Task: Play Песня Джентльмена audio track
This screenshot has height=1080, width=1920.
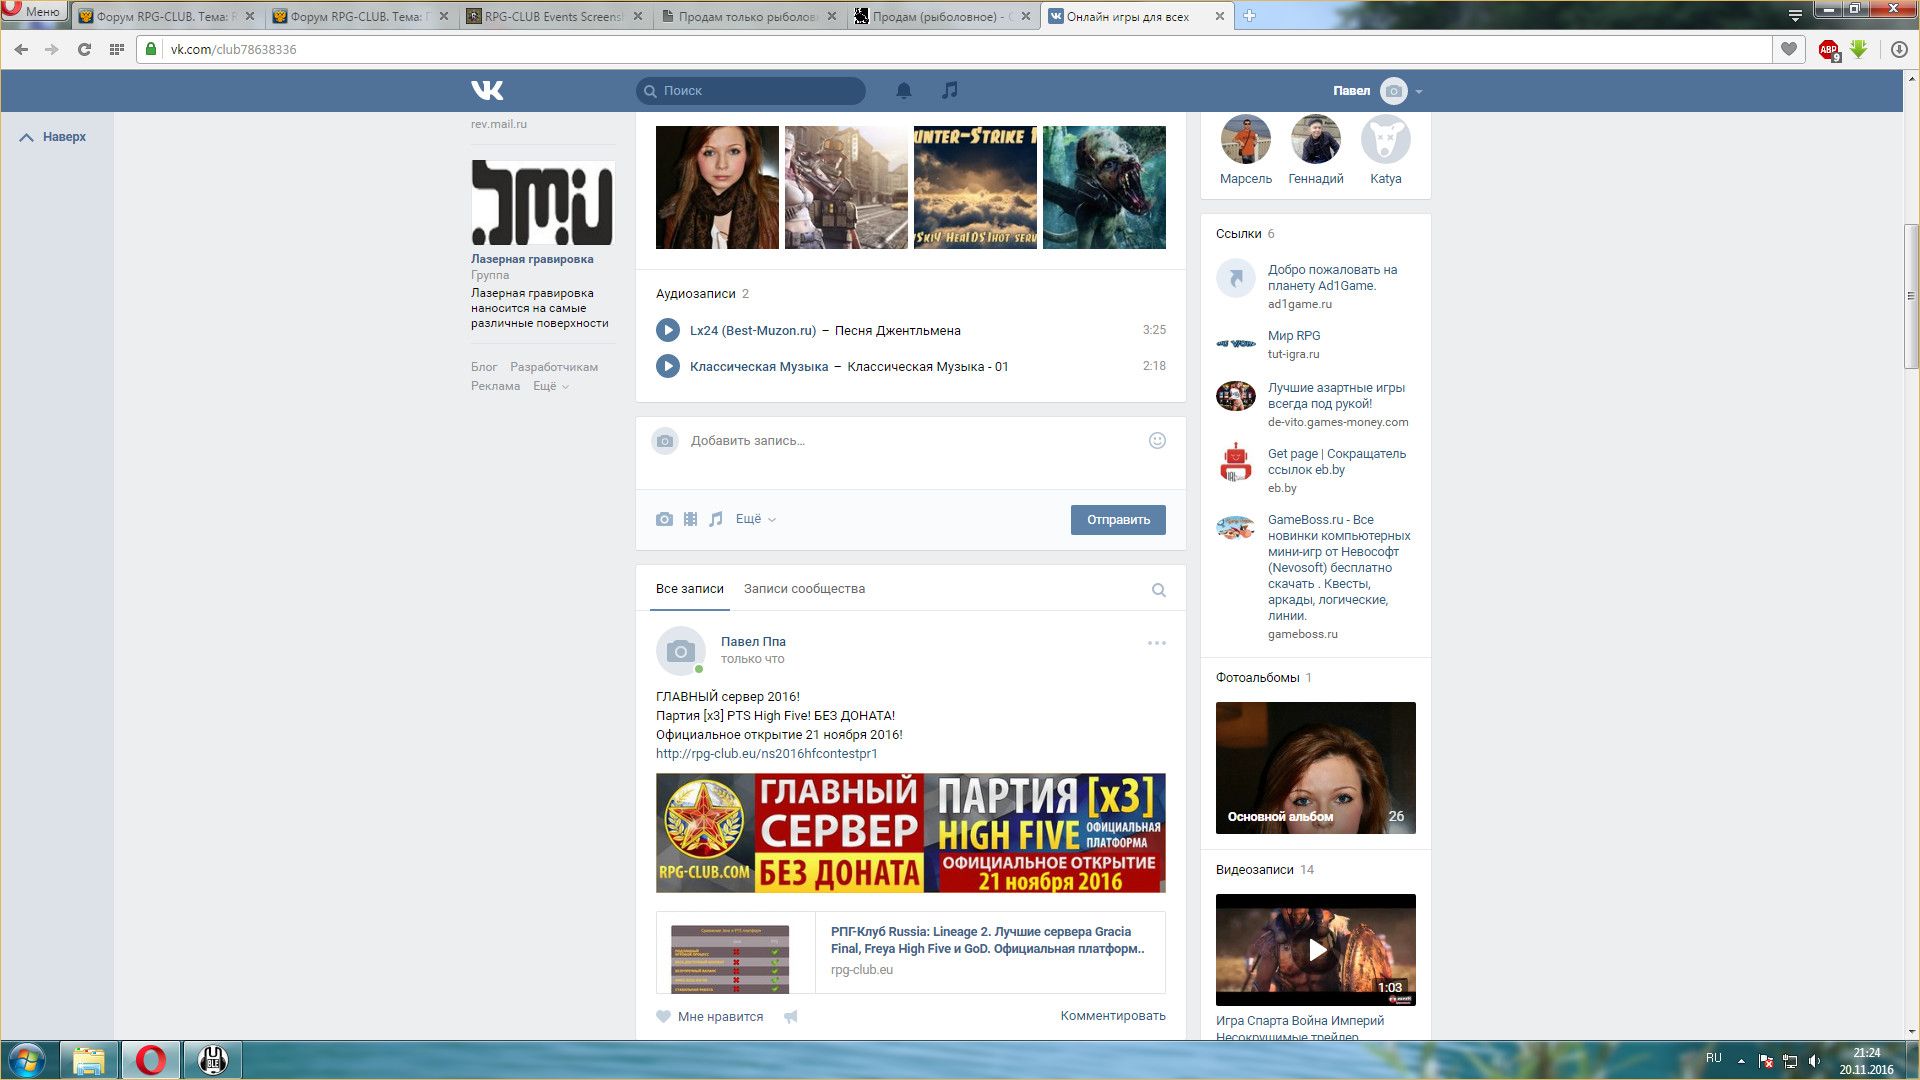Action: pos(667,330)
